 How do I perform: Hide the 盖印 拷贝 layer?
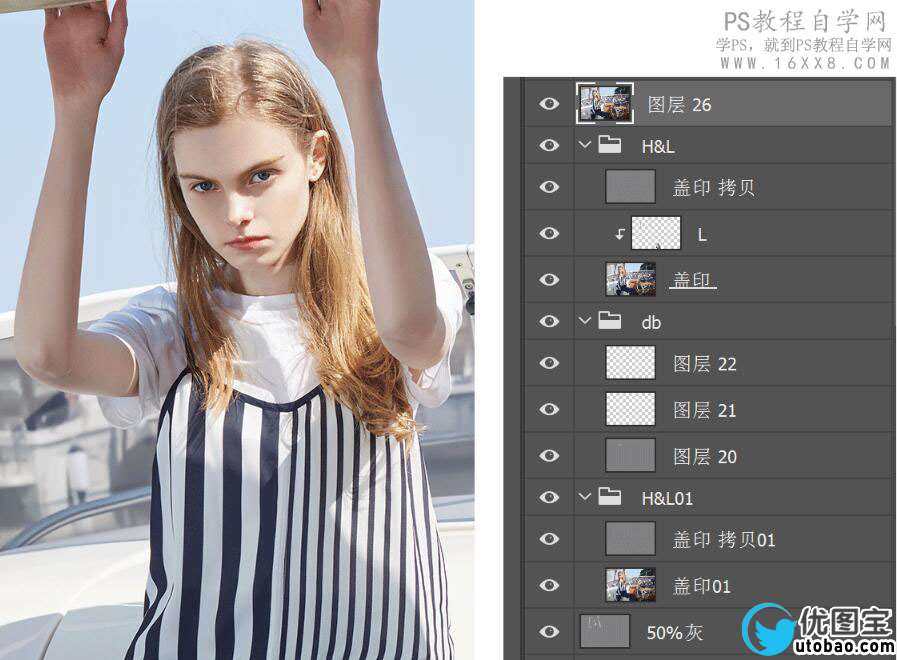pos(549,186)
